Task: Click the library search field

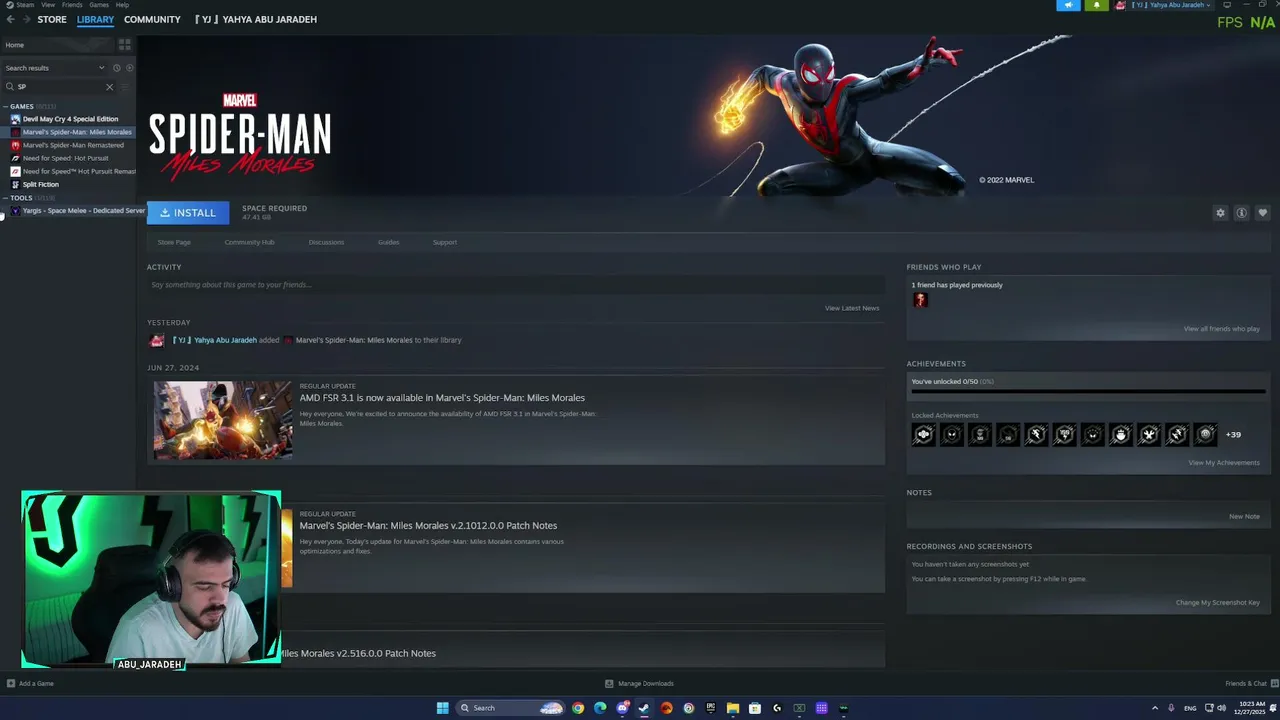Action: point(60,87)
